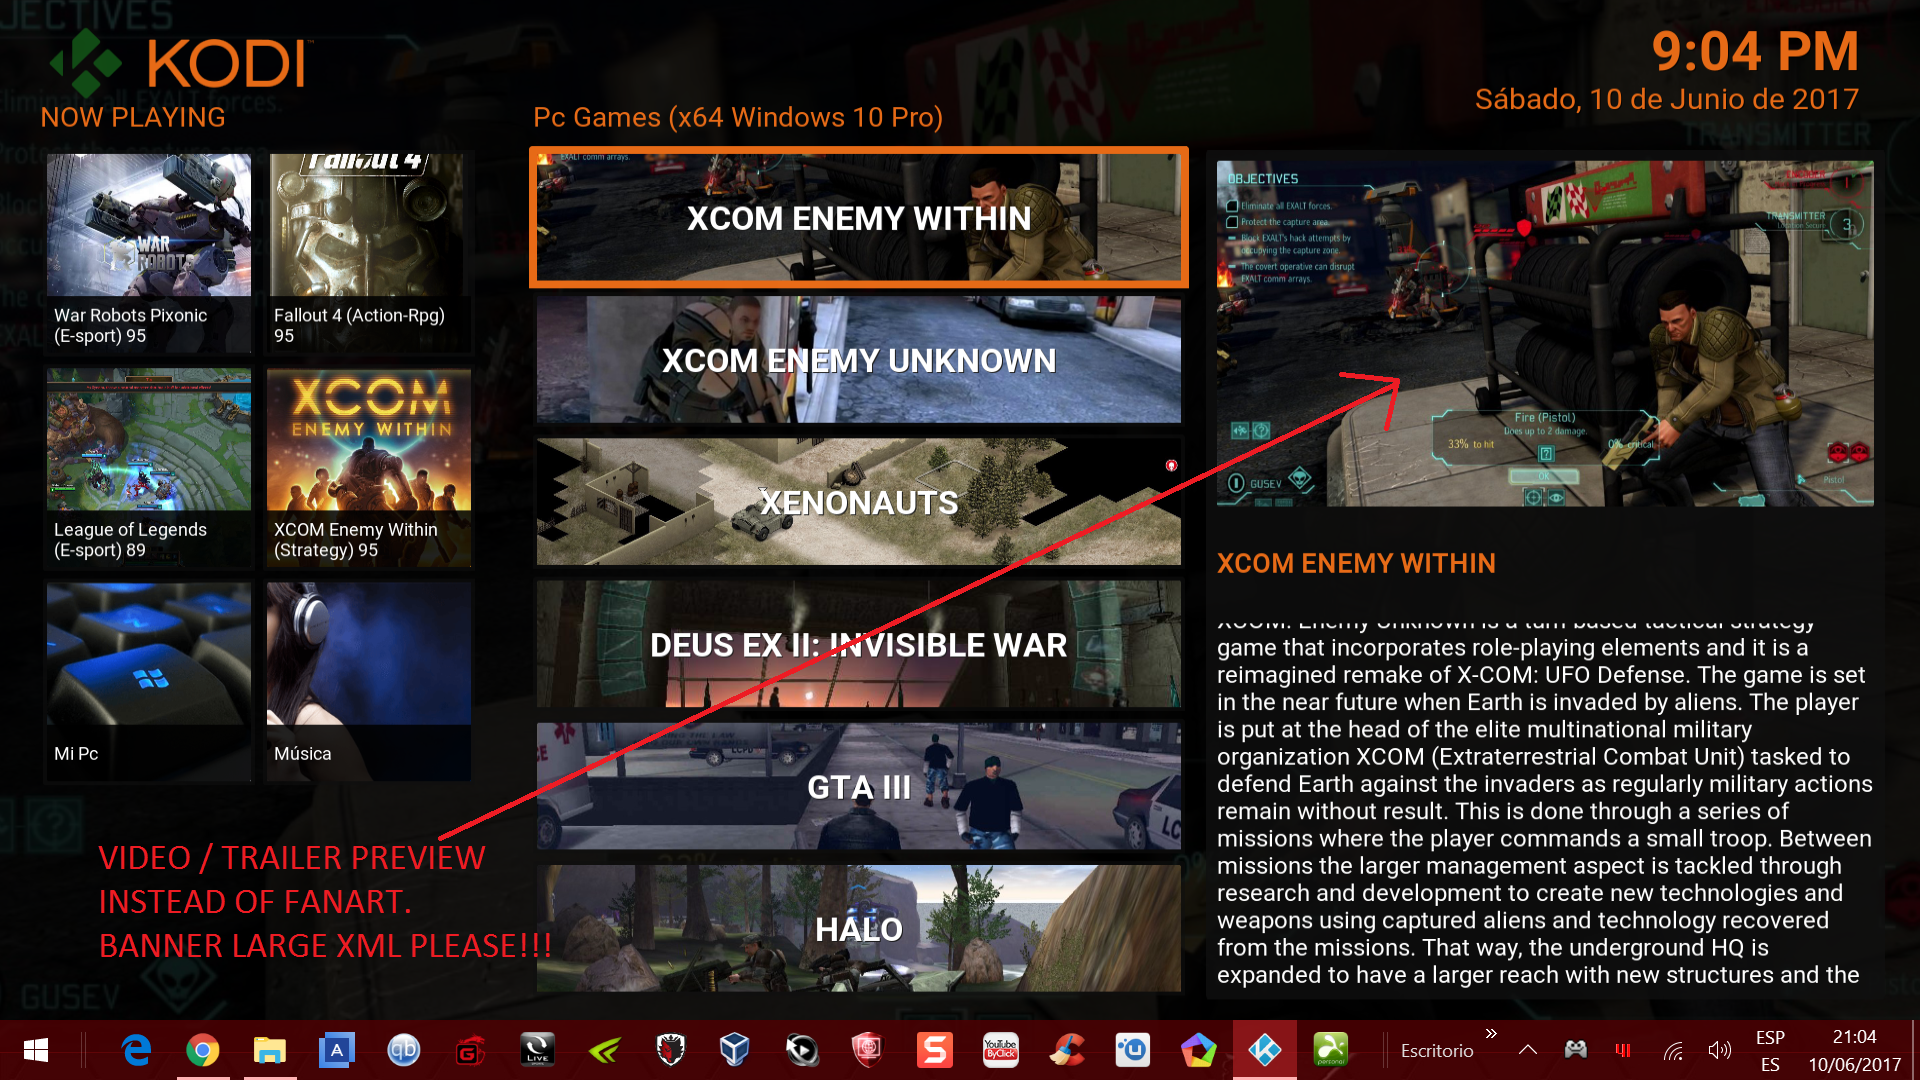Click the NOW PLAYING heading
The width and height of the screenshot is (1920, 1080).
tap(133, 117)
